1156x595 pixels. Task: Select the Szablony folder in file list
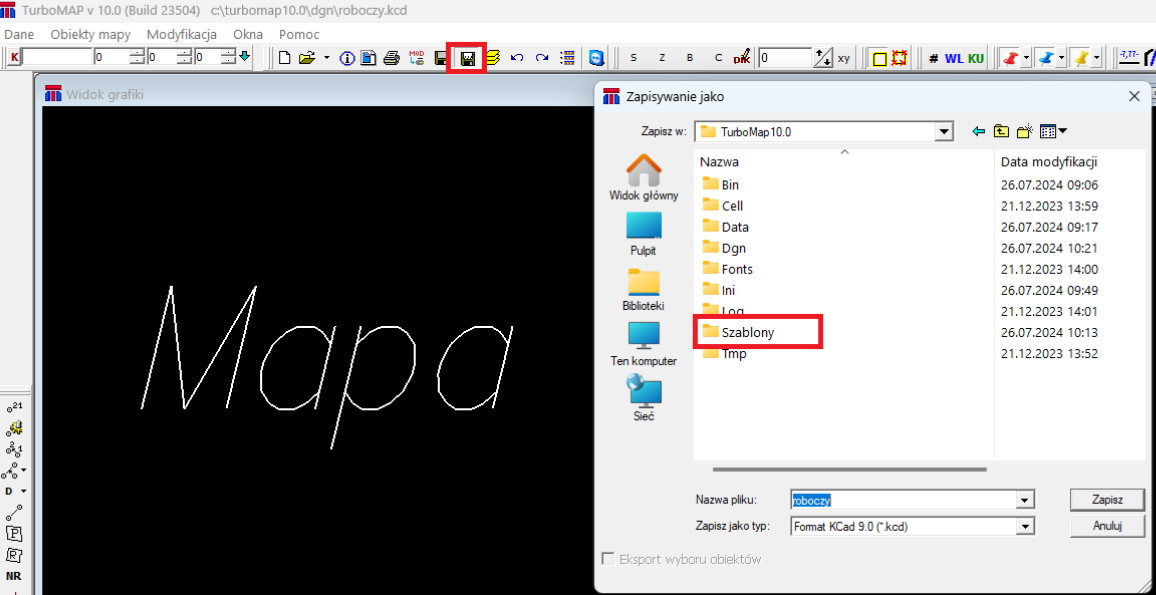coord(747,332)
